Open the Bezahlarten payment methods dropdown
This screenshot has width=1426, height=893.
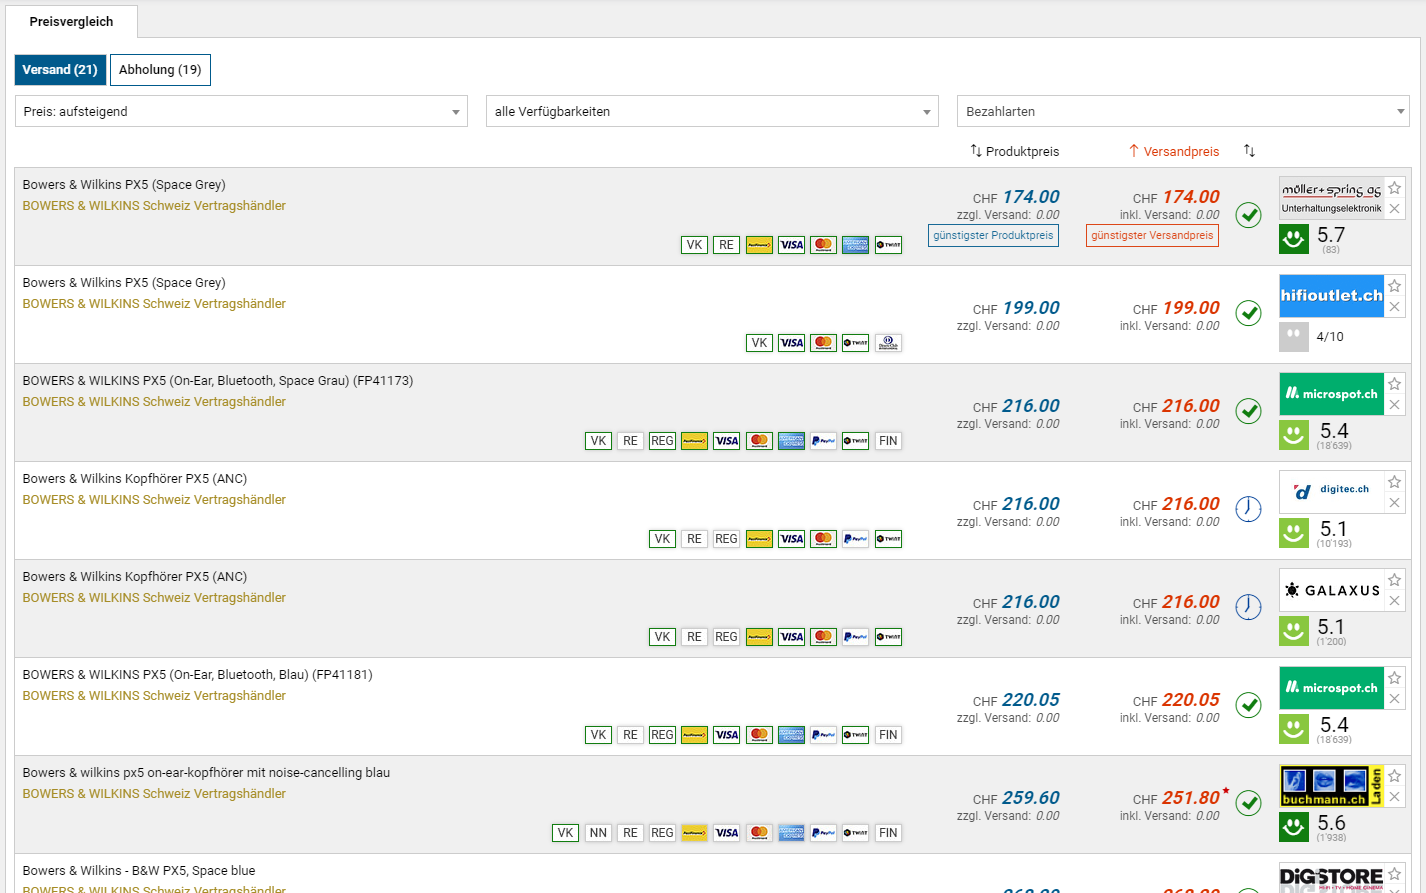[1183, 111]
